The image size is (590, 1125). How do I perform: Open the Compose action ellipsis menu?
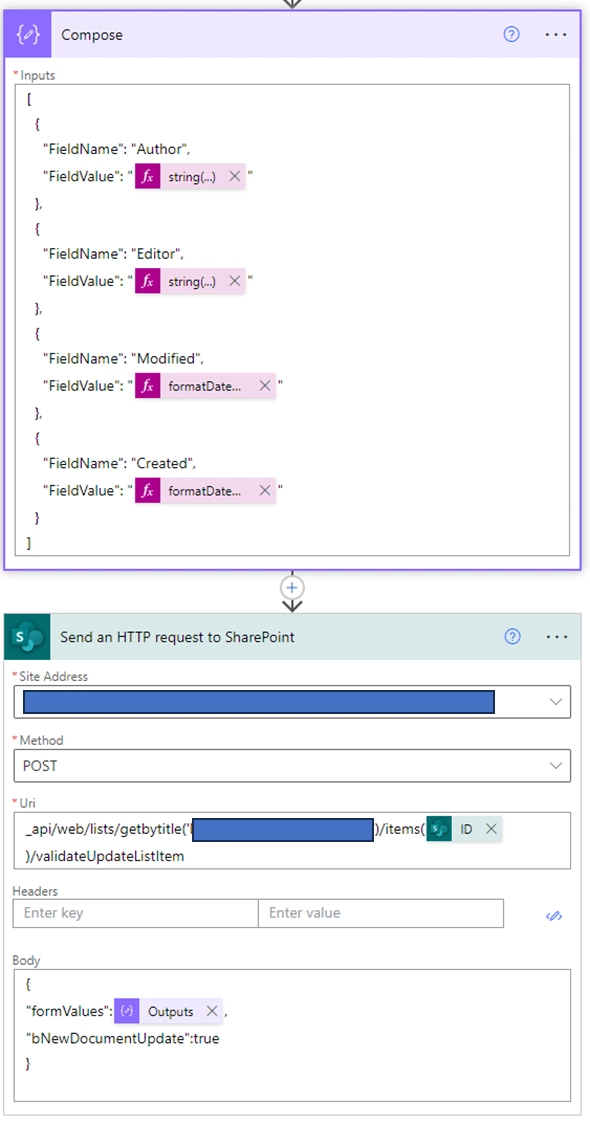coord(556,34)
